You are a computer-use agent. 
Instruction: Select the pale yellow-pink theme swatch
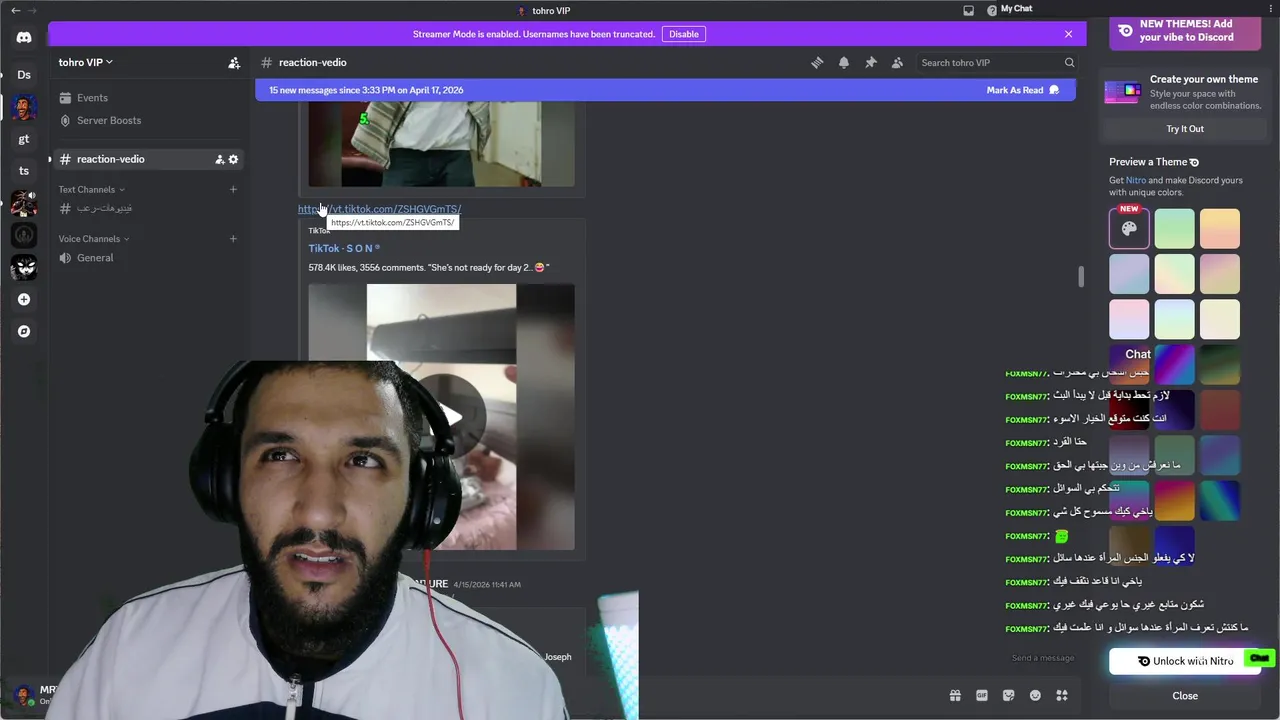[x=1174, y=274]
